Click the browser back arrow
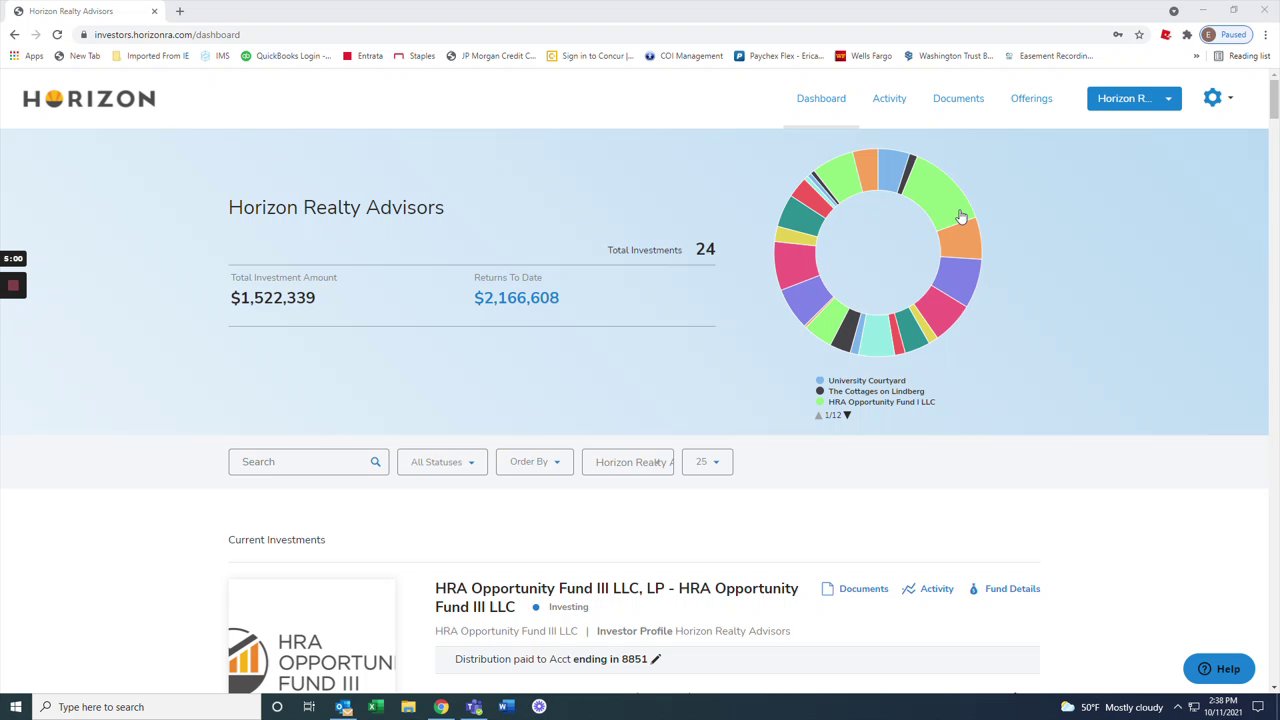Image resolution: width=1280 pixels, height=720 pixels. tap(14, 35)
